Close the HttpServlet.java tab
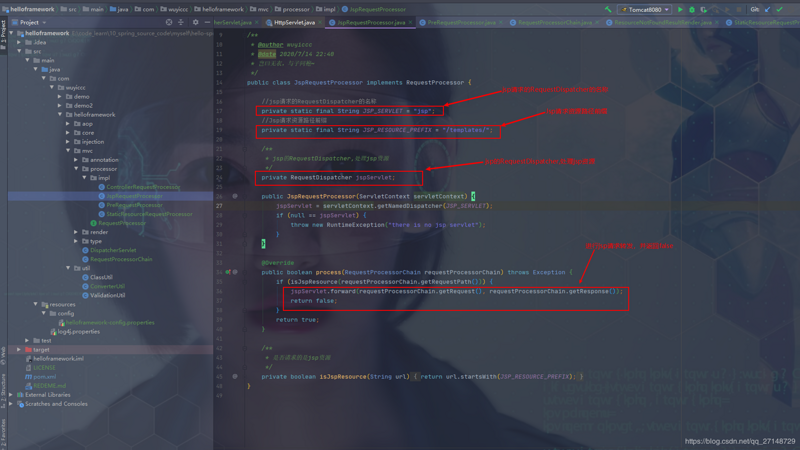Screen dimensions: 800x450 point(320,22)
